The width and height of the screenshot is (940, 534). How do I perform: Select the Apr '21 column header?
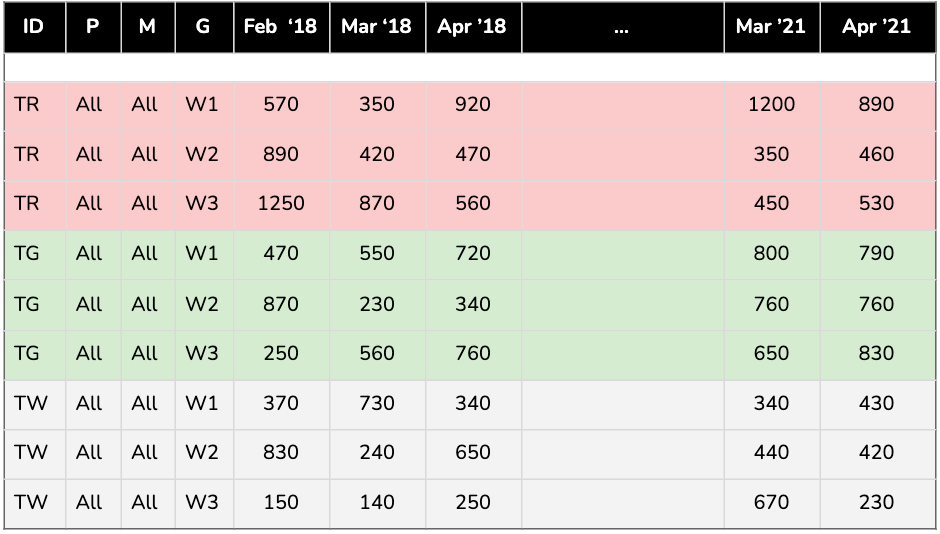876,27
